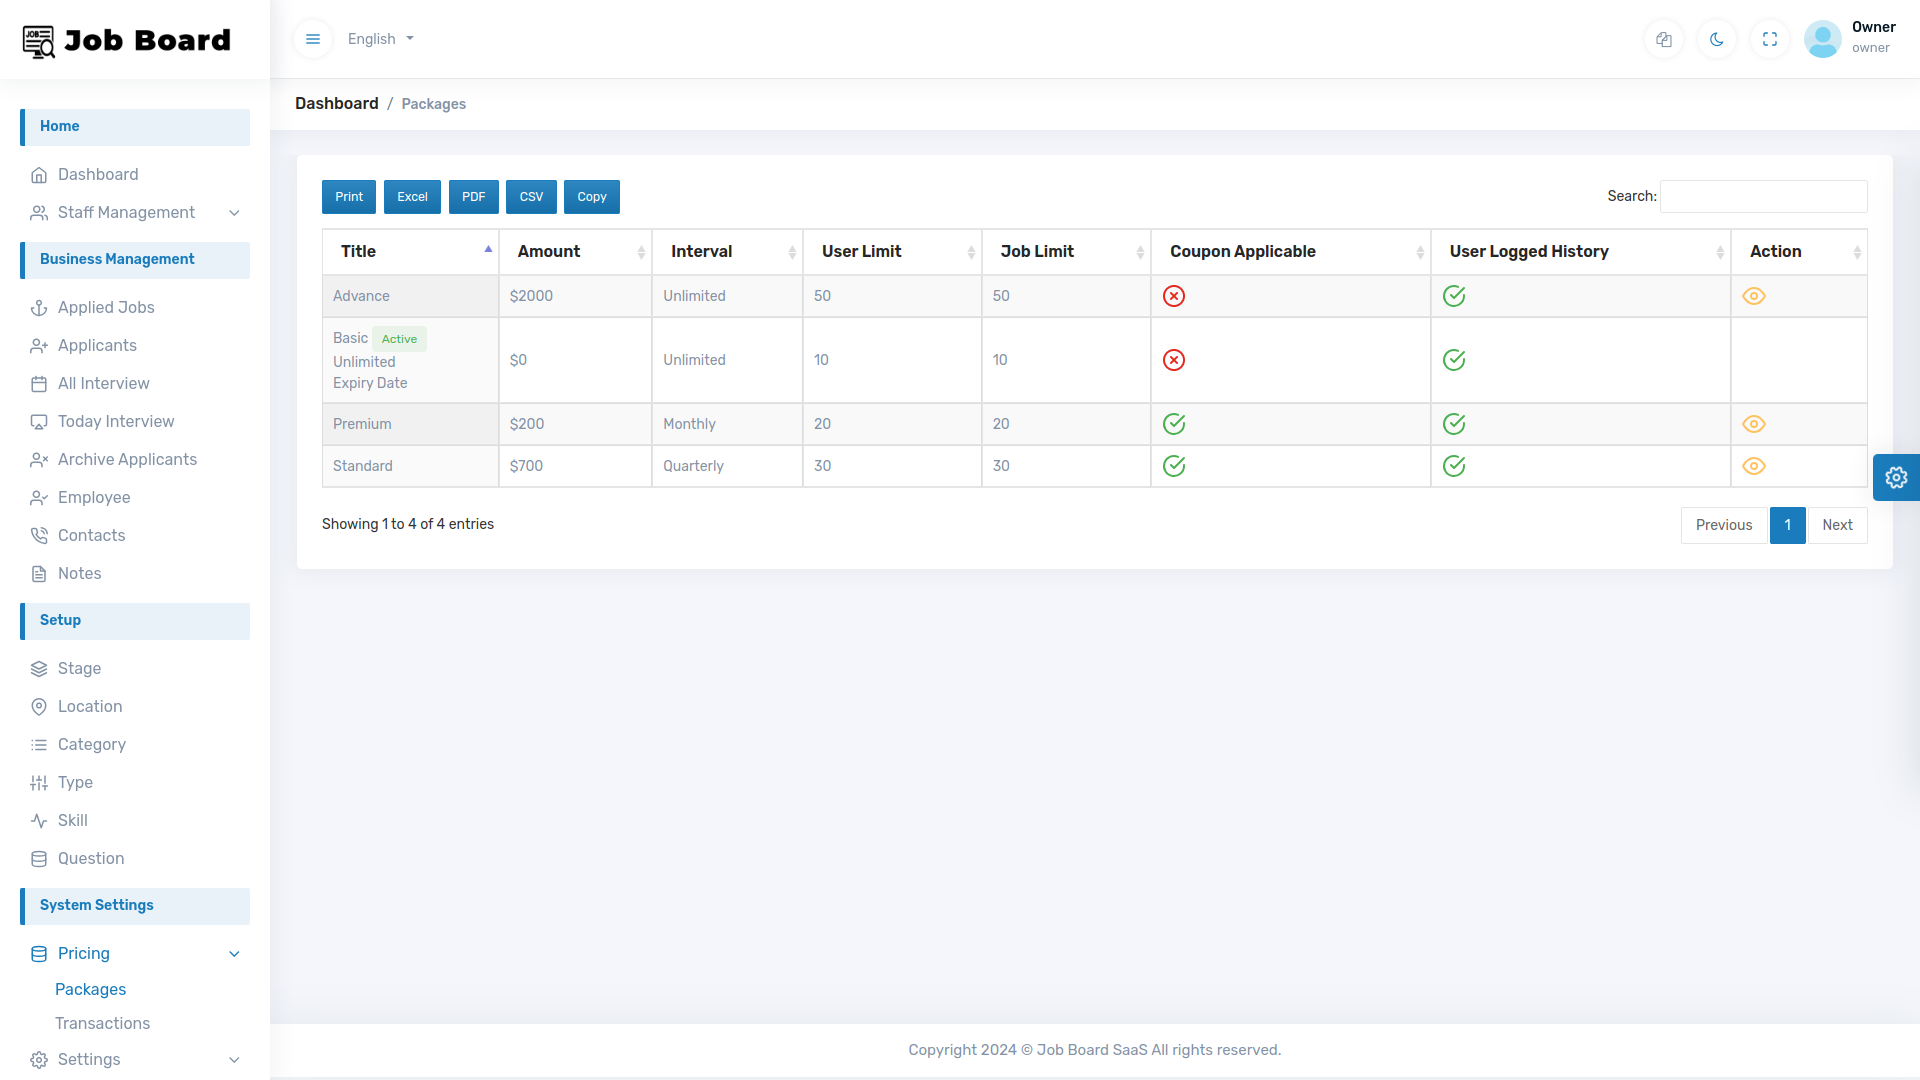1920x1080 pixels.
Task: Open Standard package details with eye icon
Action: coord(1754,466)
